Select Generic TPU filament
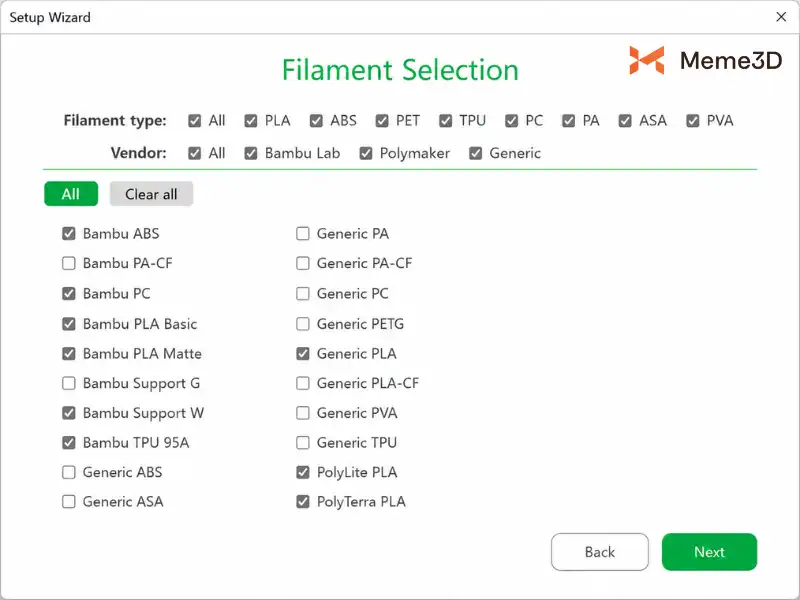 pyautogui.click(x=303, y=442)
